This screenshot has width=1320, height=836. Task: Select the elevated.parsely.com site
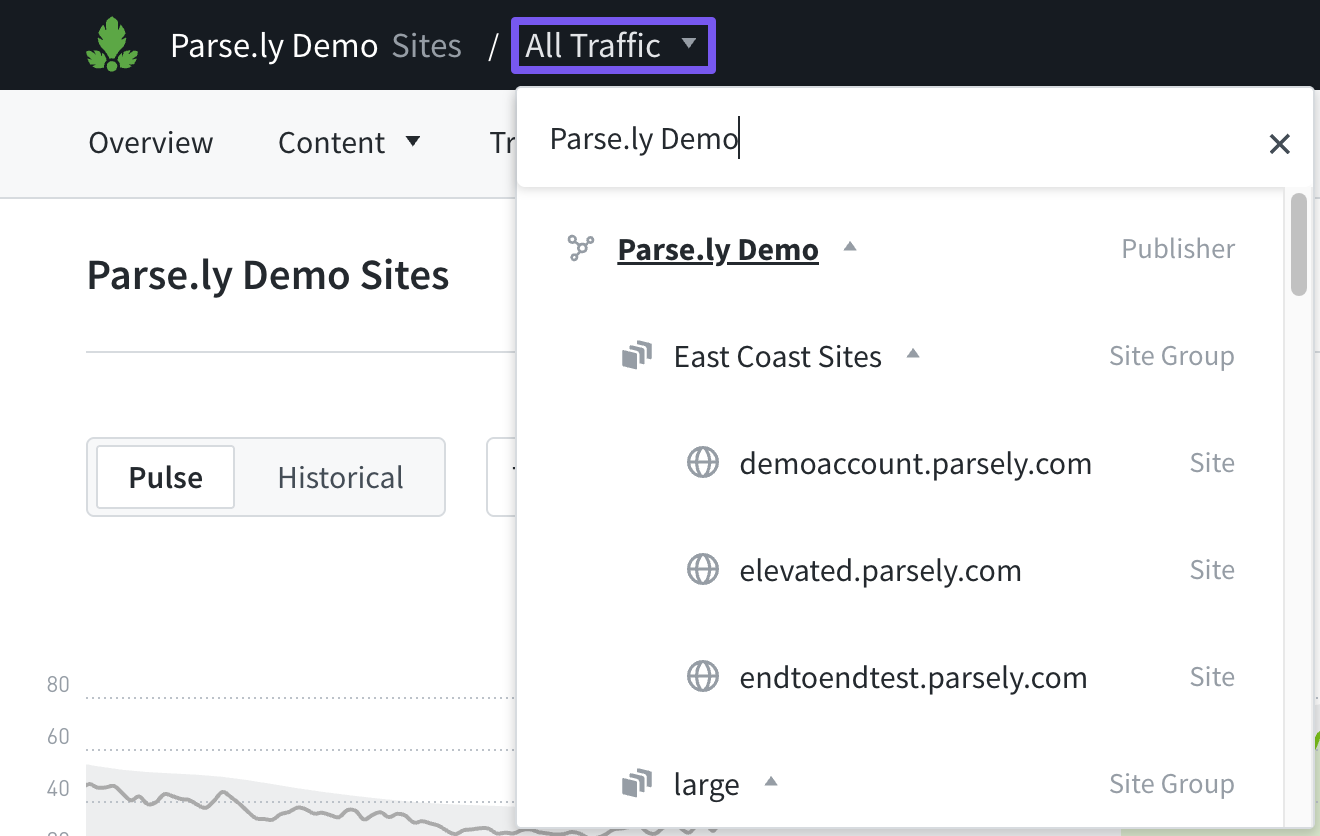[x=880, y=570]
